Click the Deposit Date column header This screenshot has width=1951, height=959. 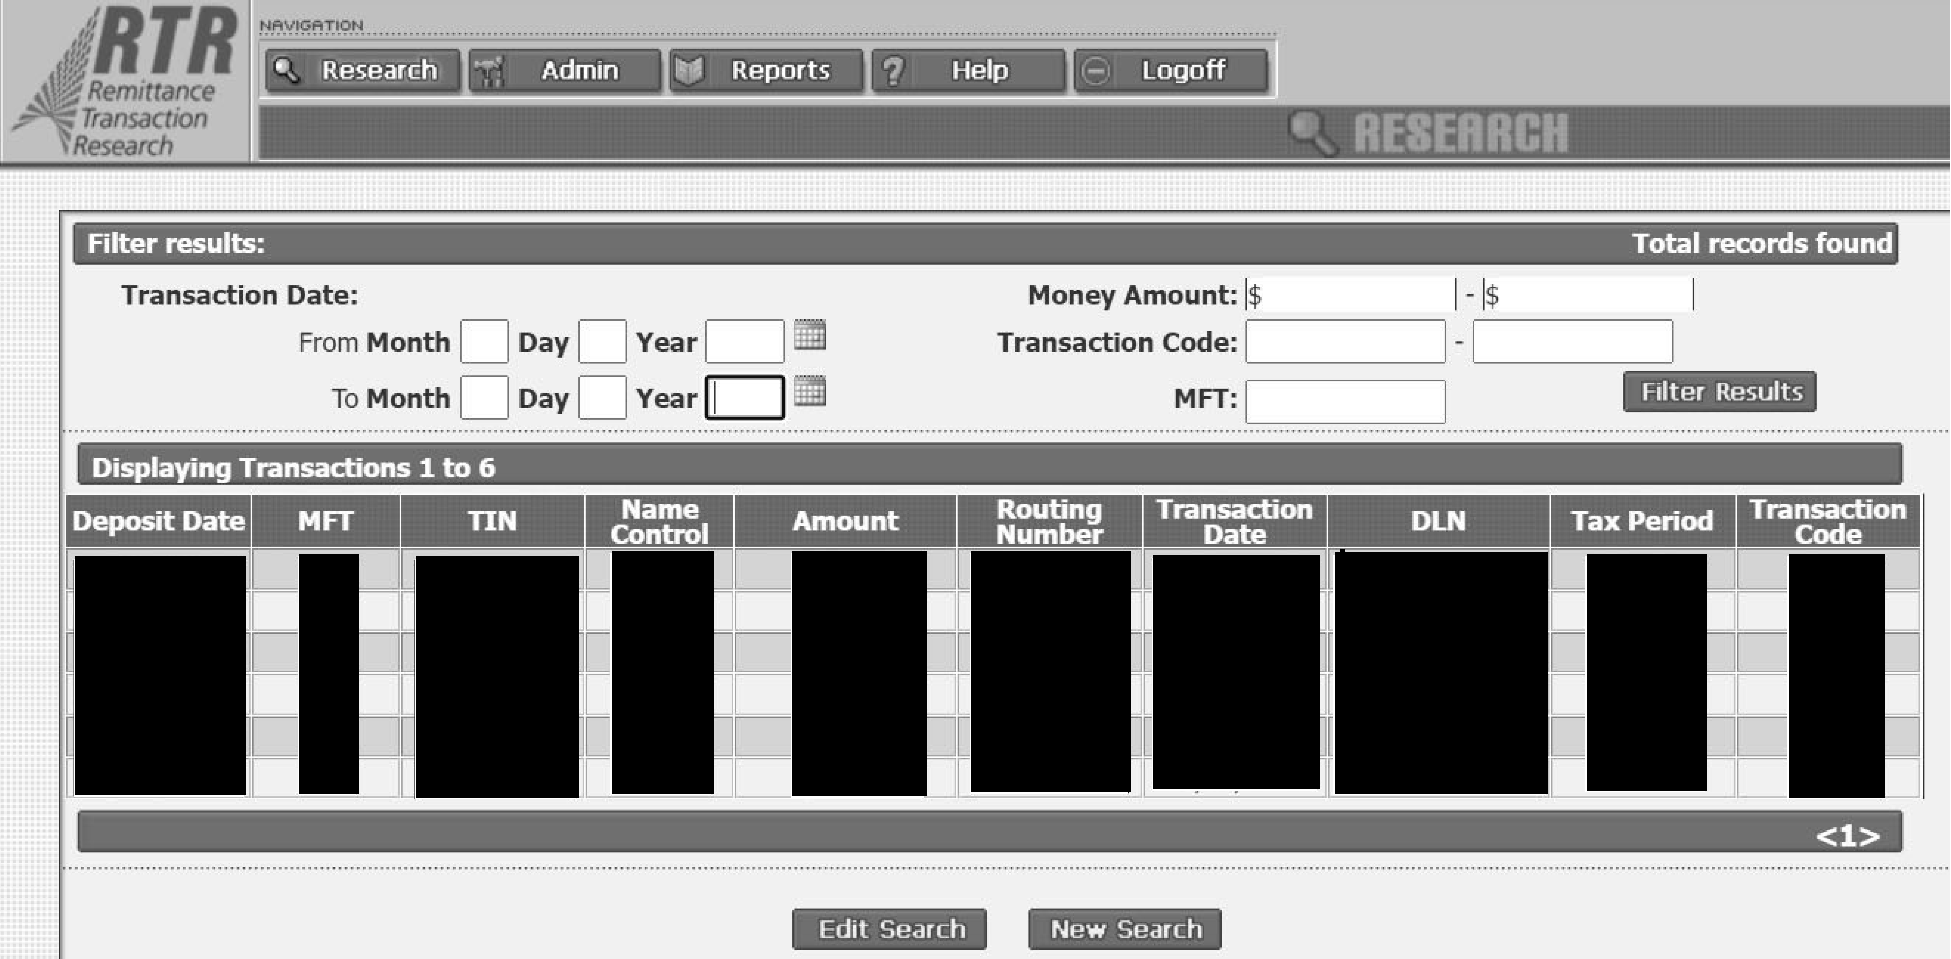(x=158, y=521)
